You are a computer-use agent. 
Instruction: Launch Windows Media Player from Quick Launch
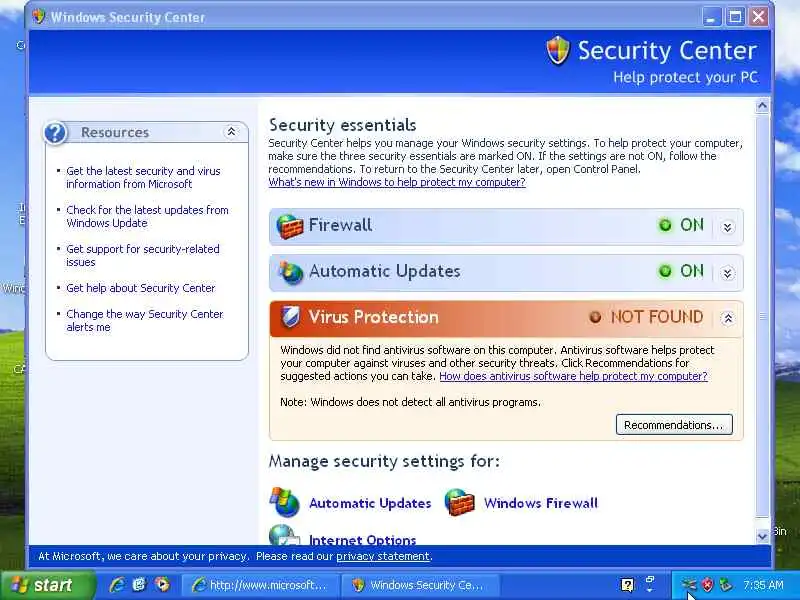click(x=162, y=585)
